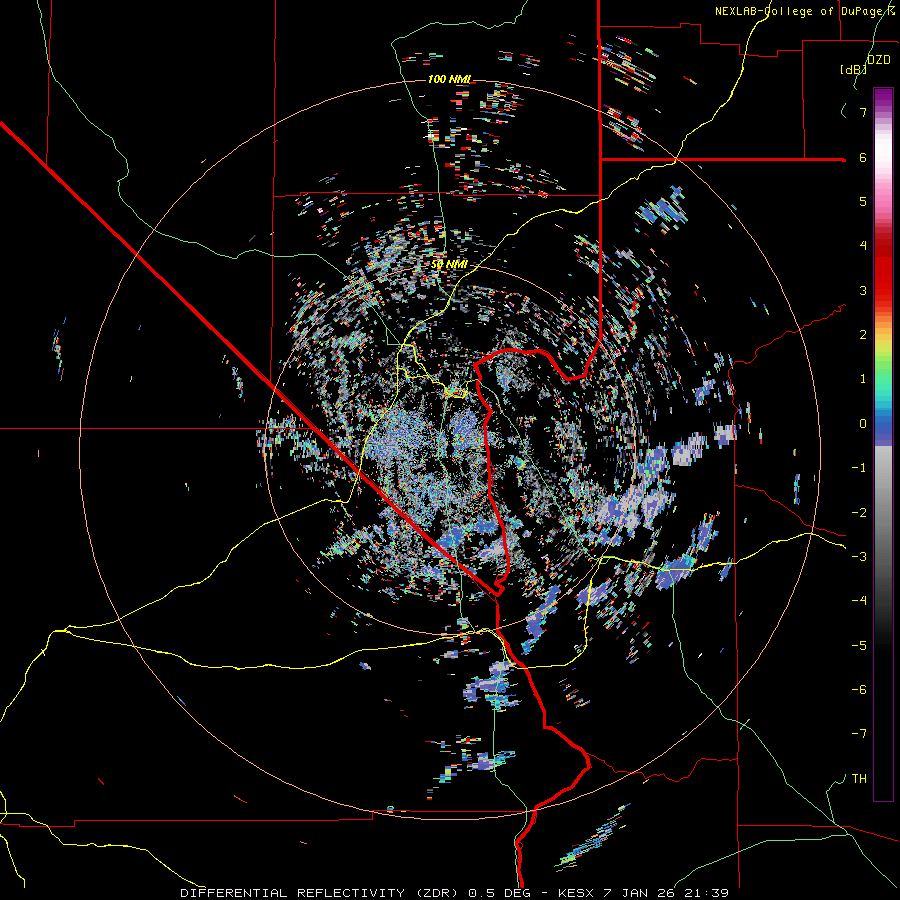Image resolution: width=900 pixels, height=900 pixels.
Task: Click the '7' value on the scale
Action: [x=863, y=112]
